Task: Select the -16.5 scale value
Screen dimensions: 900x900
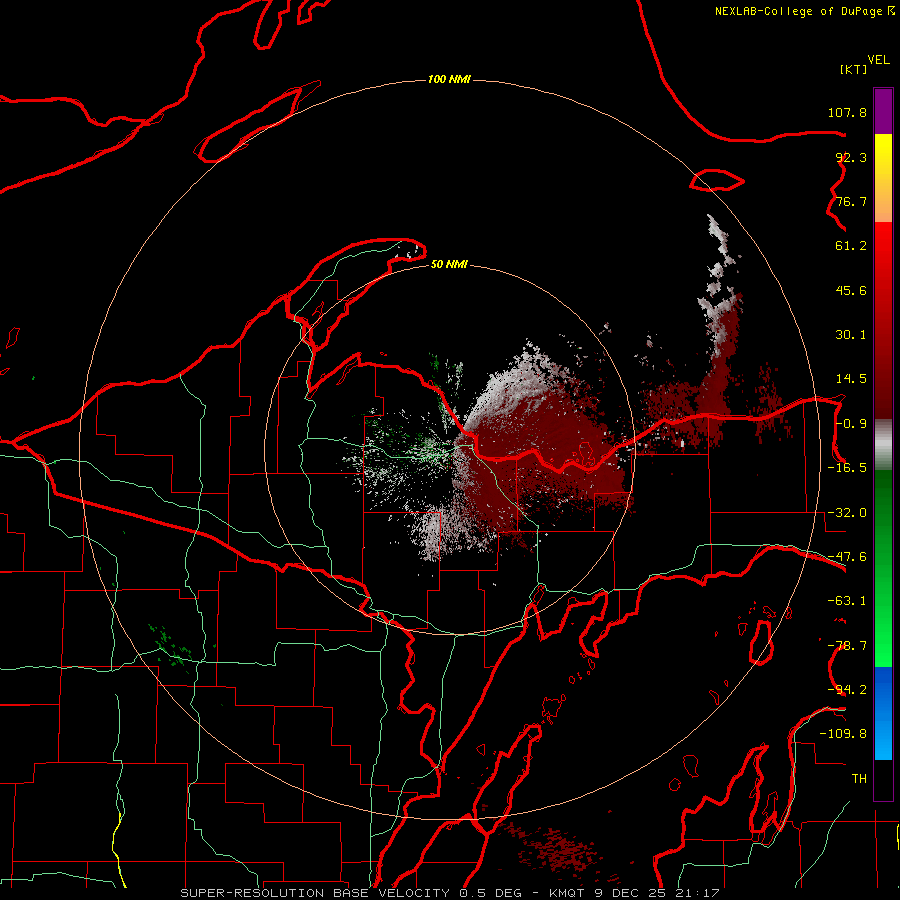Action: pos(847,468)
